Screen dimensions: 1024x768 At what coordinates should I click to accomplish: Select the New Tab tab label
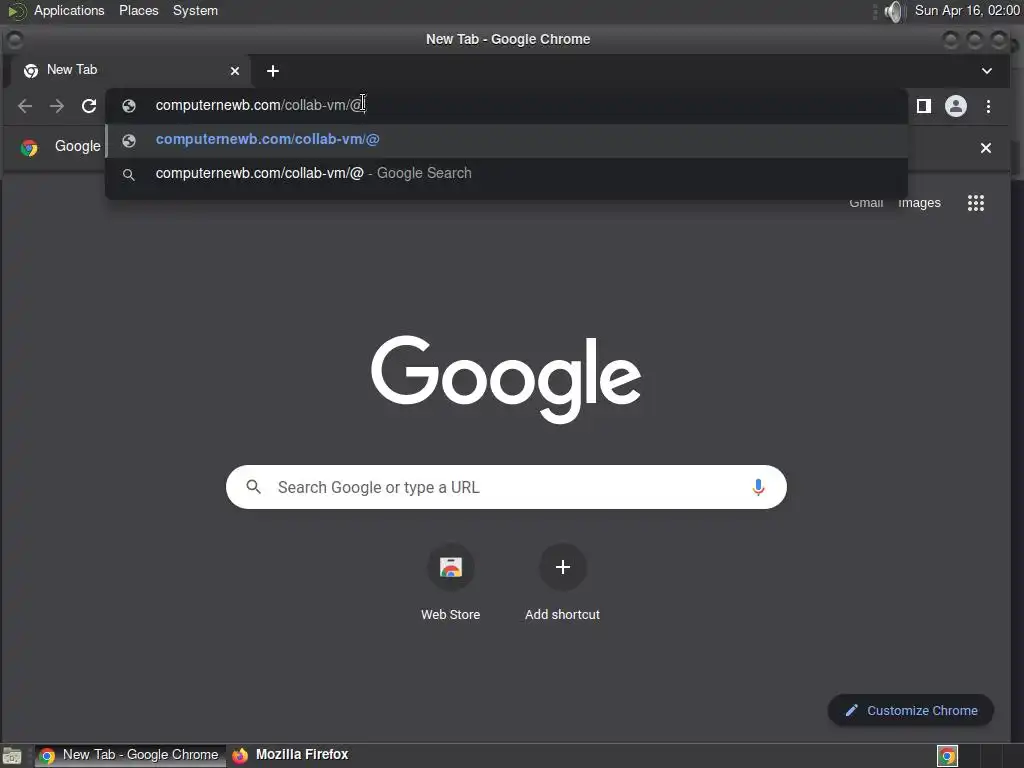[72, 70]
